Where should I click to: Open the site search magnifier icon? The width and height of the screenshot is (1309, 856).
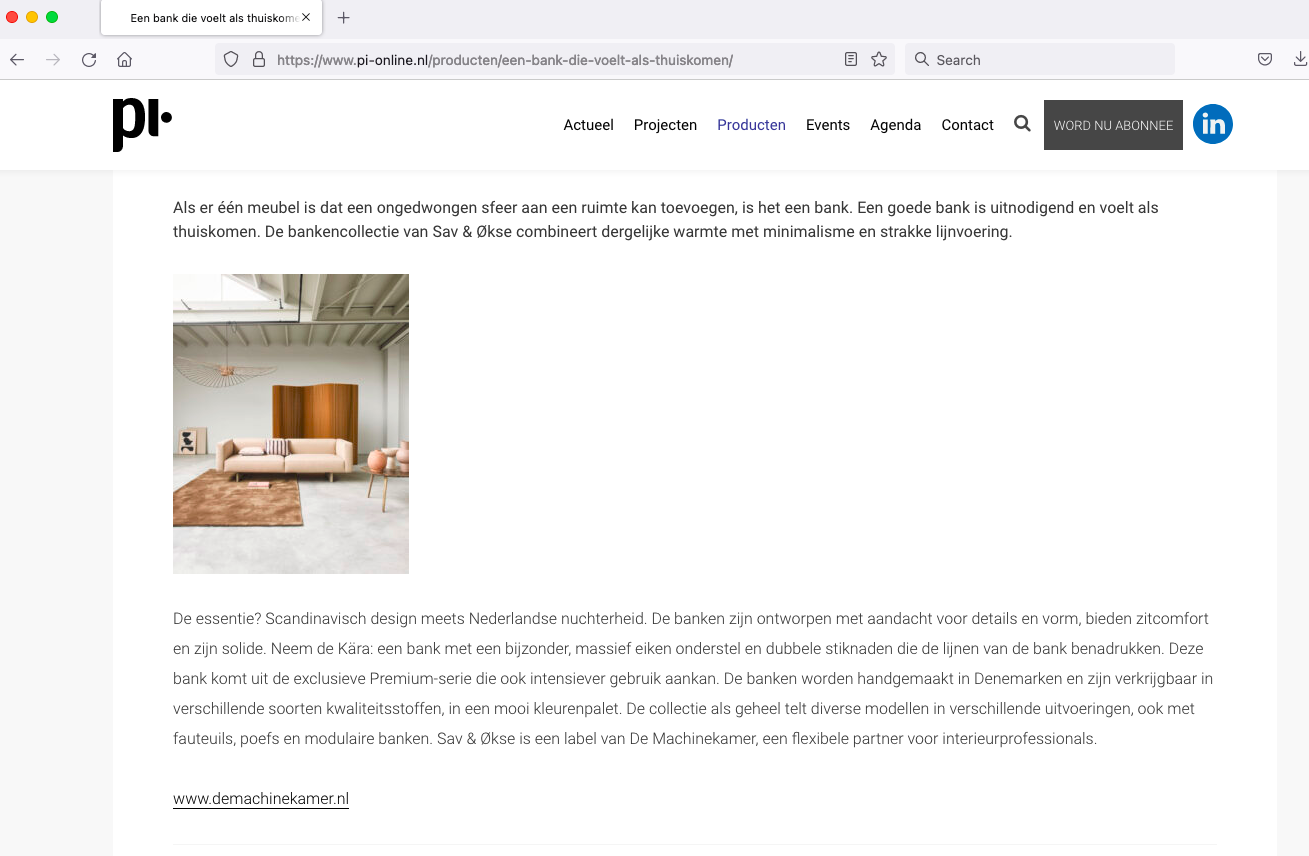click(1022, 124)
